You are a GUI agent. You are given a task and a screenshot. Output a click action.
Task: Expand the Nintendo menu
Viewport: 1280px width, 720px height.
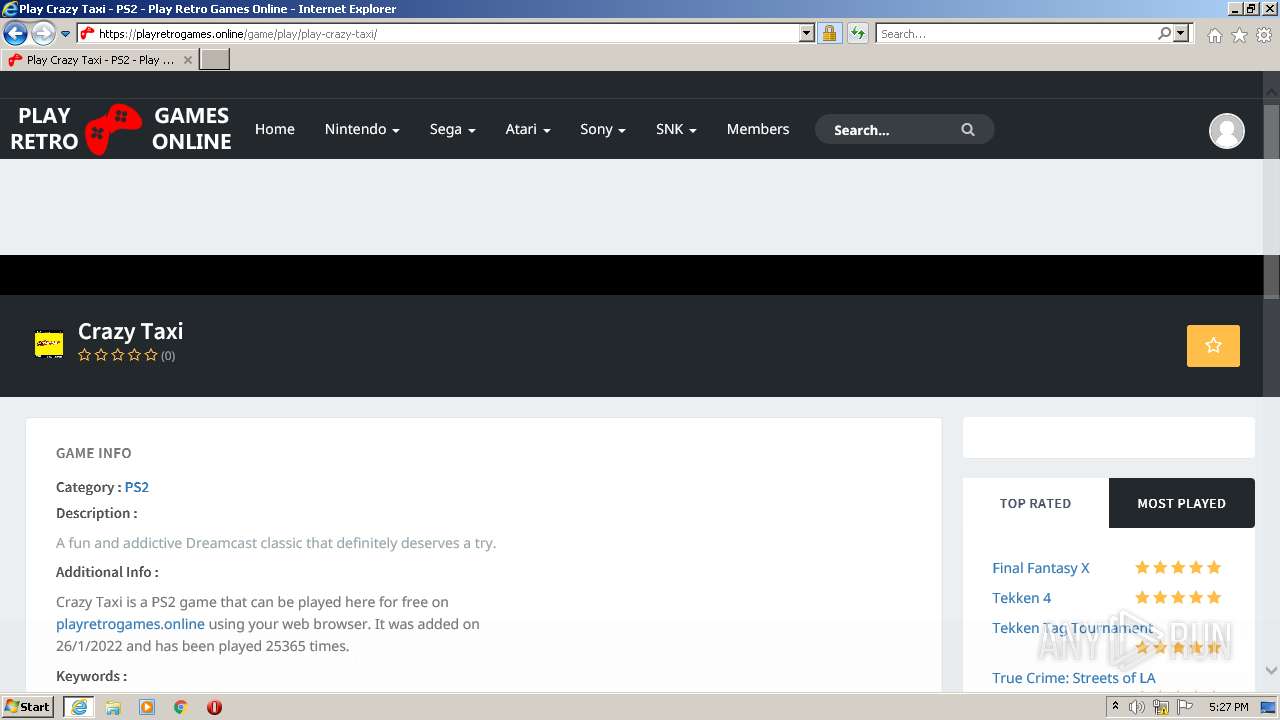362,129
